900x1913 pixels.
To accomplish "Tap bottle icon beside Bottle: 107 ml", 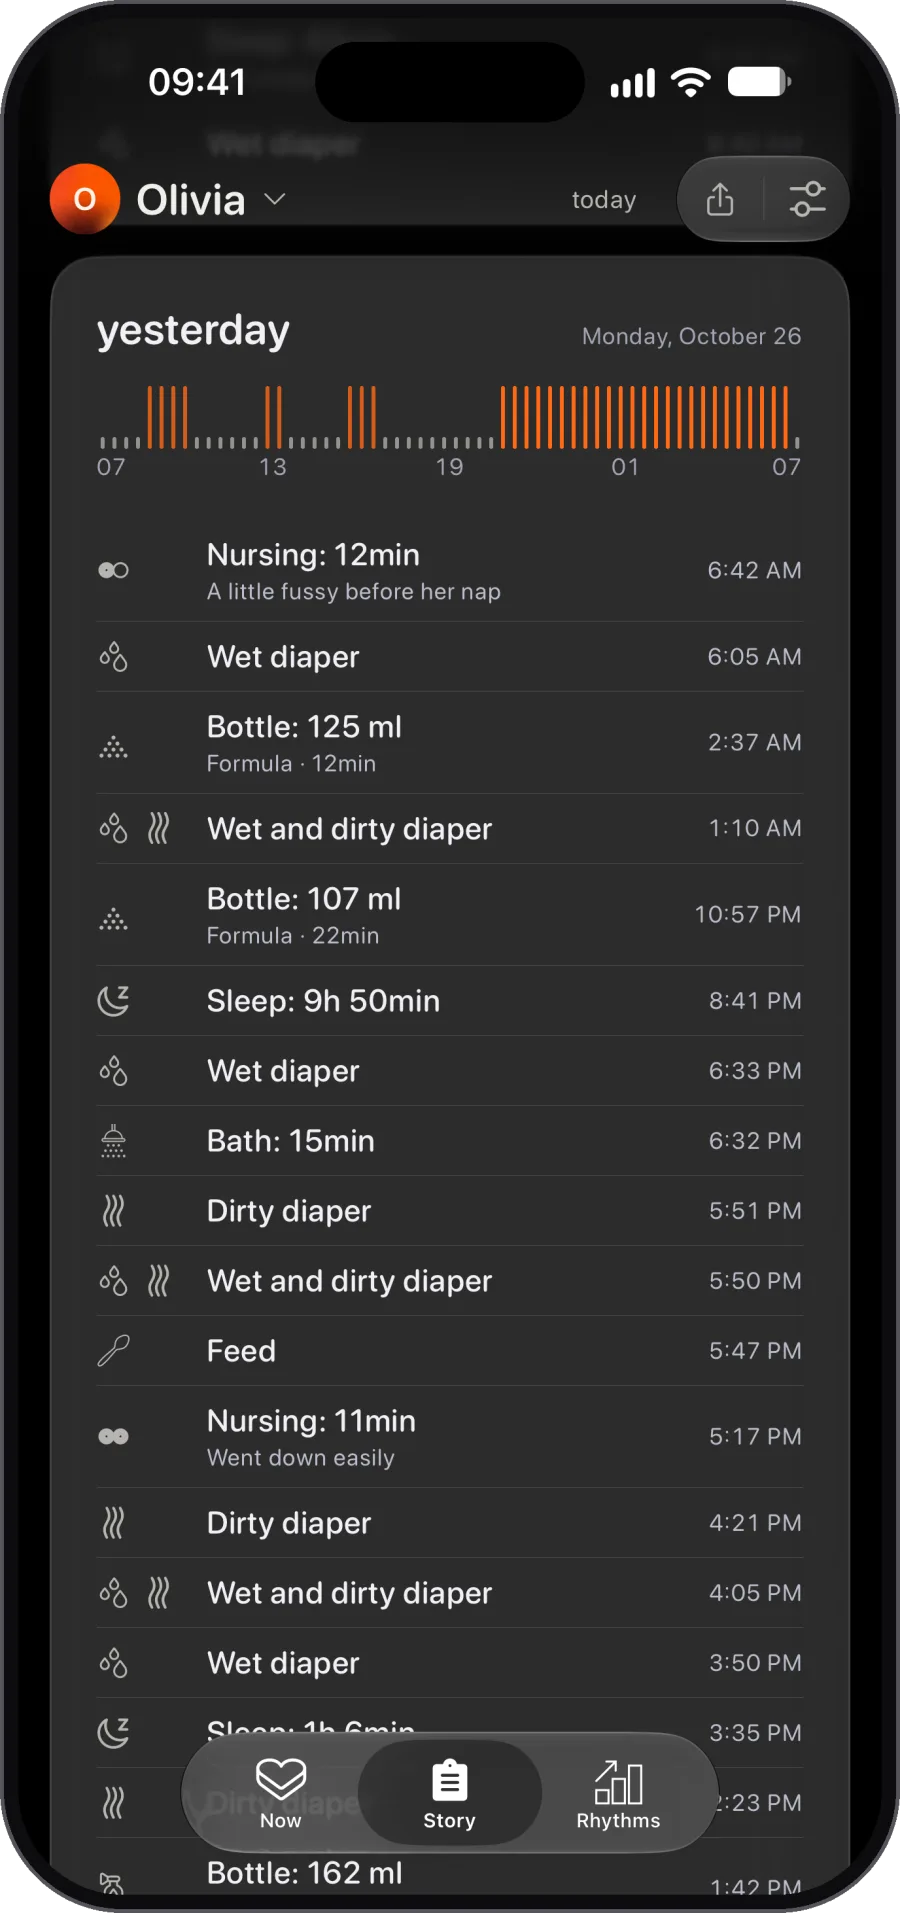I will point(113,918).
